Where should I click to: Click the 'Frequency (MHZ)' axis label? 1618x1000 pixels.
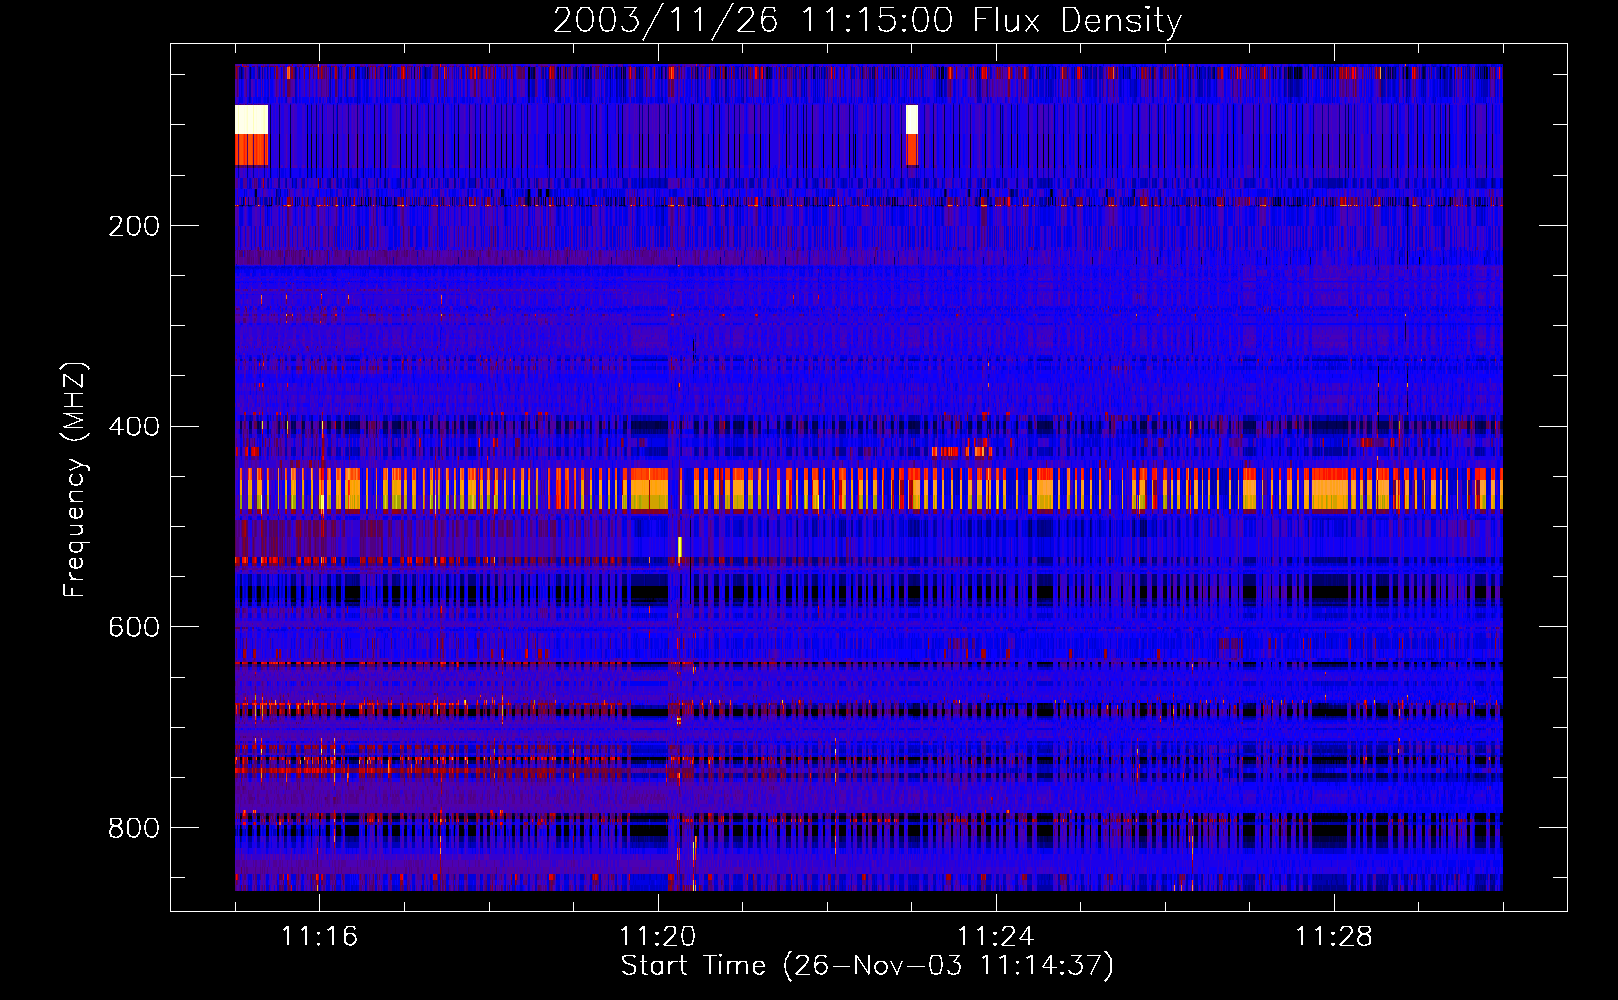coord(75,480)
